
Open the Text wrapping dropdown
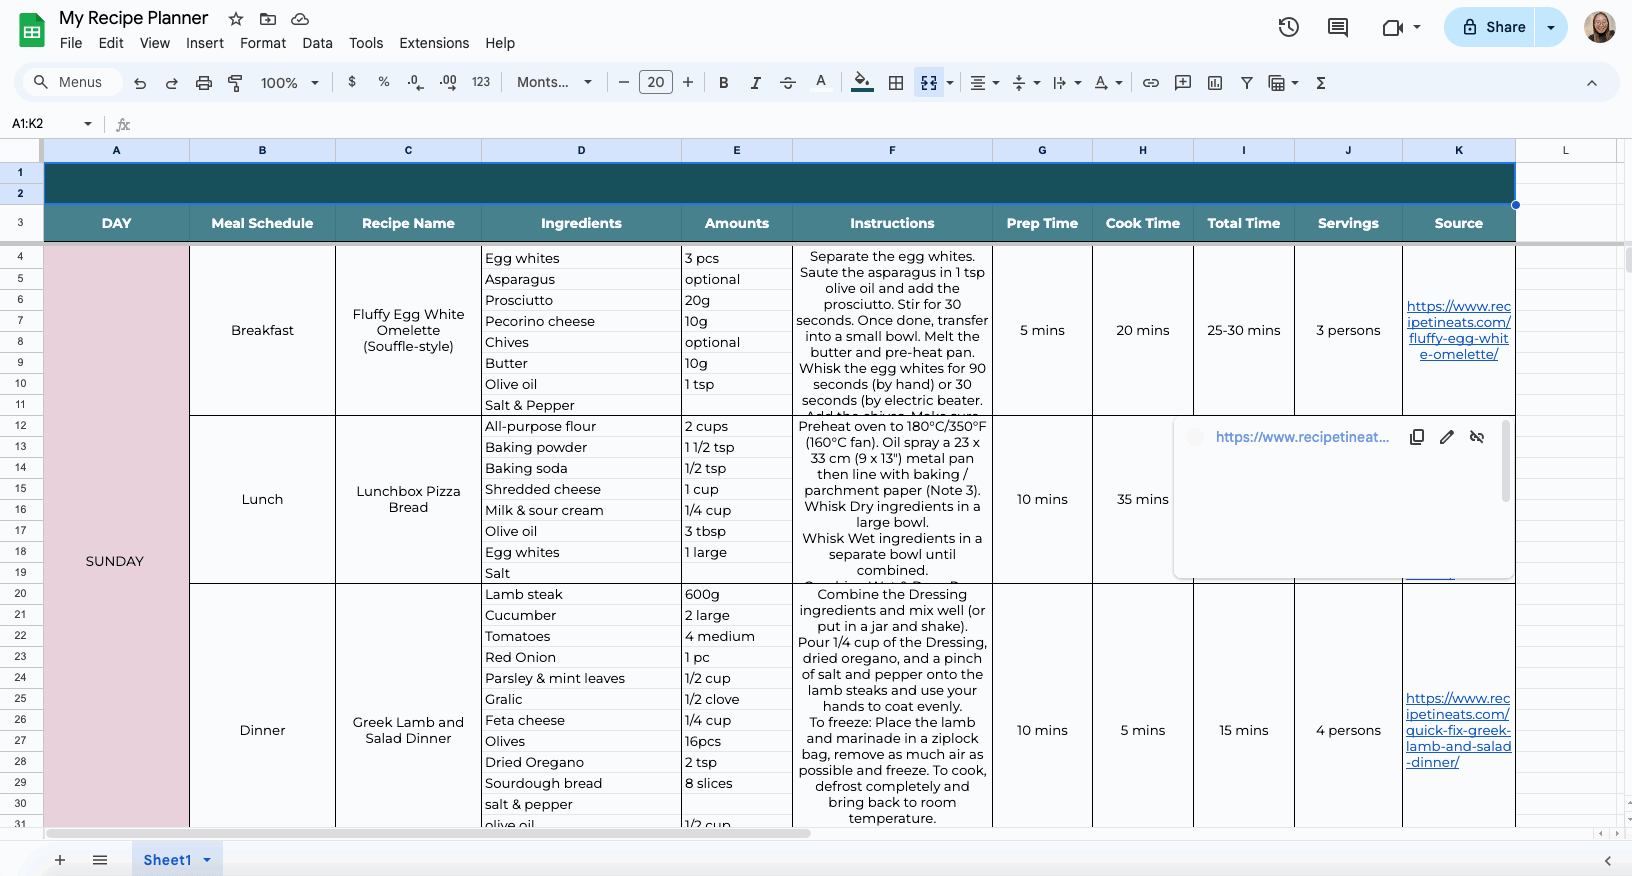pos(1067,83)
